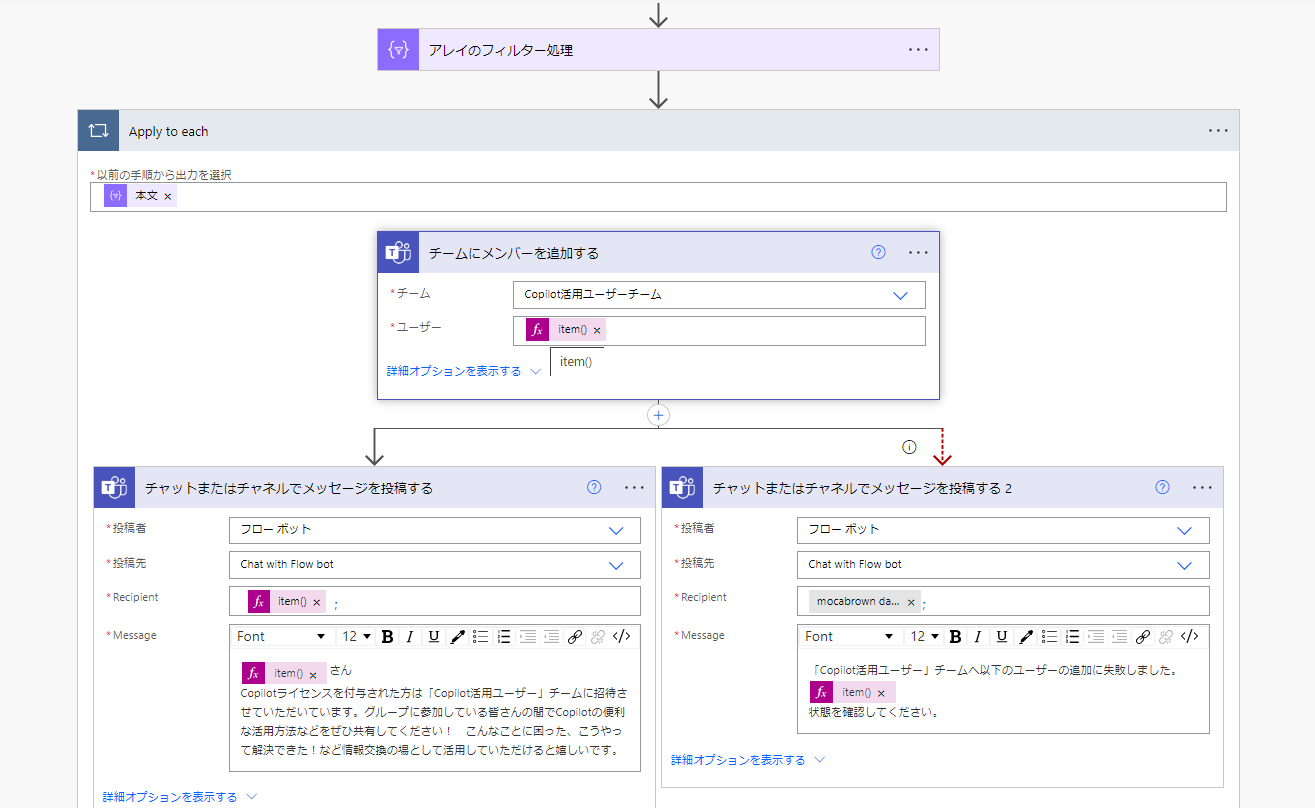Open Font dropdown in right message editor
1315x808 pixels.
click(x=849, y=636)
